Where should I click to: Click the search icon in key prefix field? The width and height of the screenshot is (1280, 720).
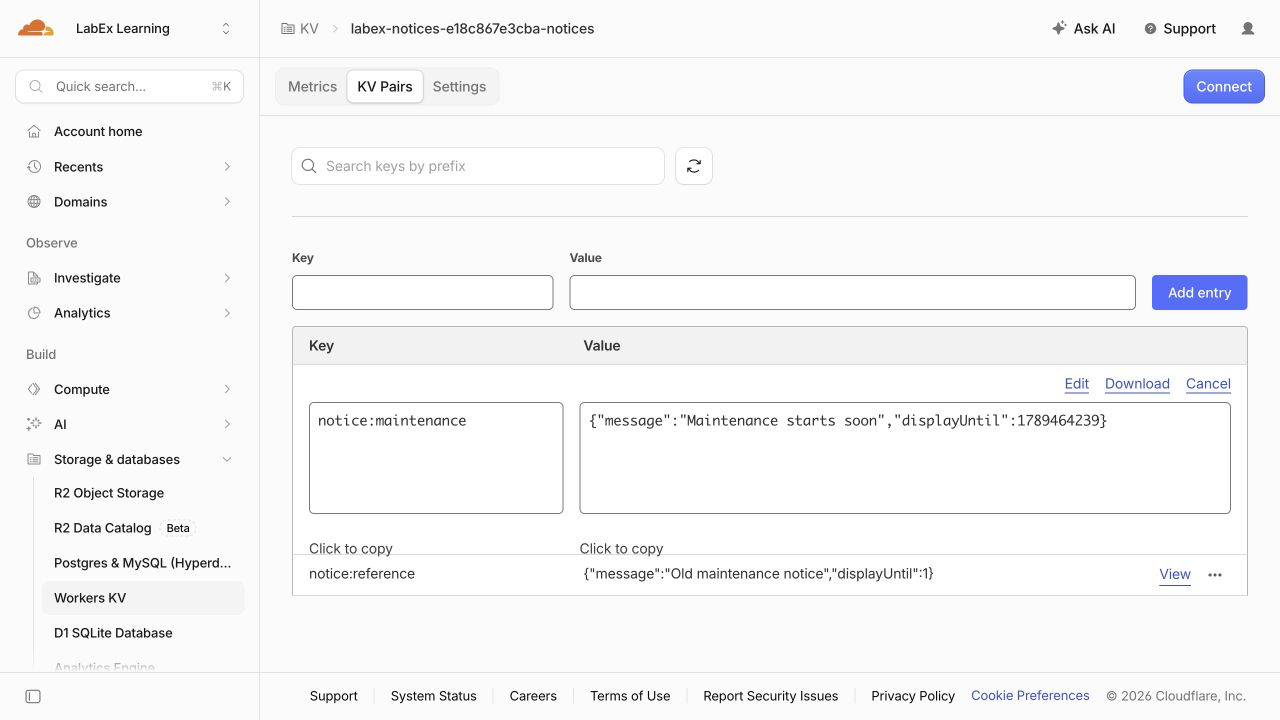click(x=309, y=166)
